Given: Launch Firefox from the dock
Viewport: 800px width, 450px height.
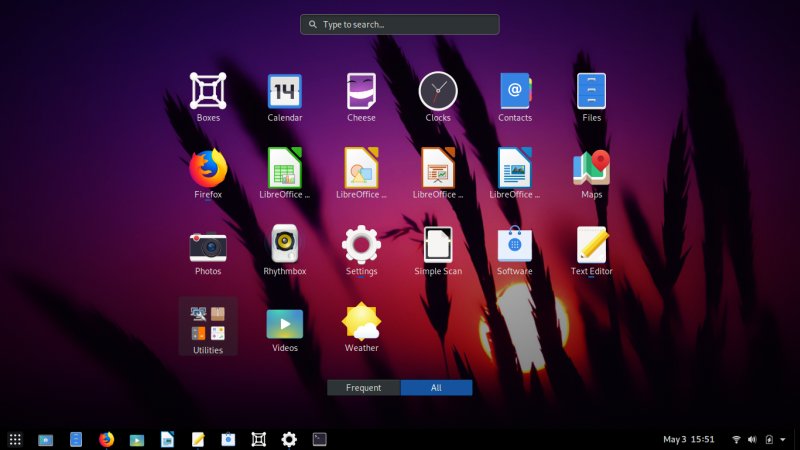Looking at the screenshot, I should [106, 439].
